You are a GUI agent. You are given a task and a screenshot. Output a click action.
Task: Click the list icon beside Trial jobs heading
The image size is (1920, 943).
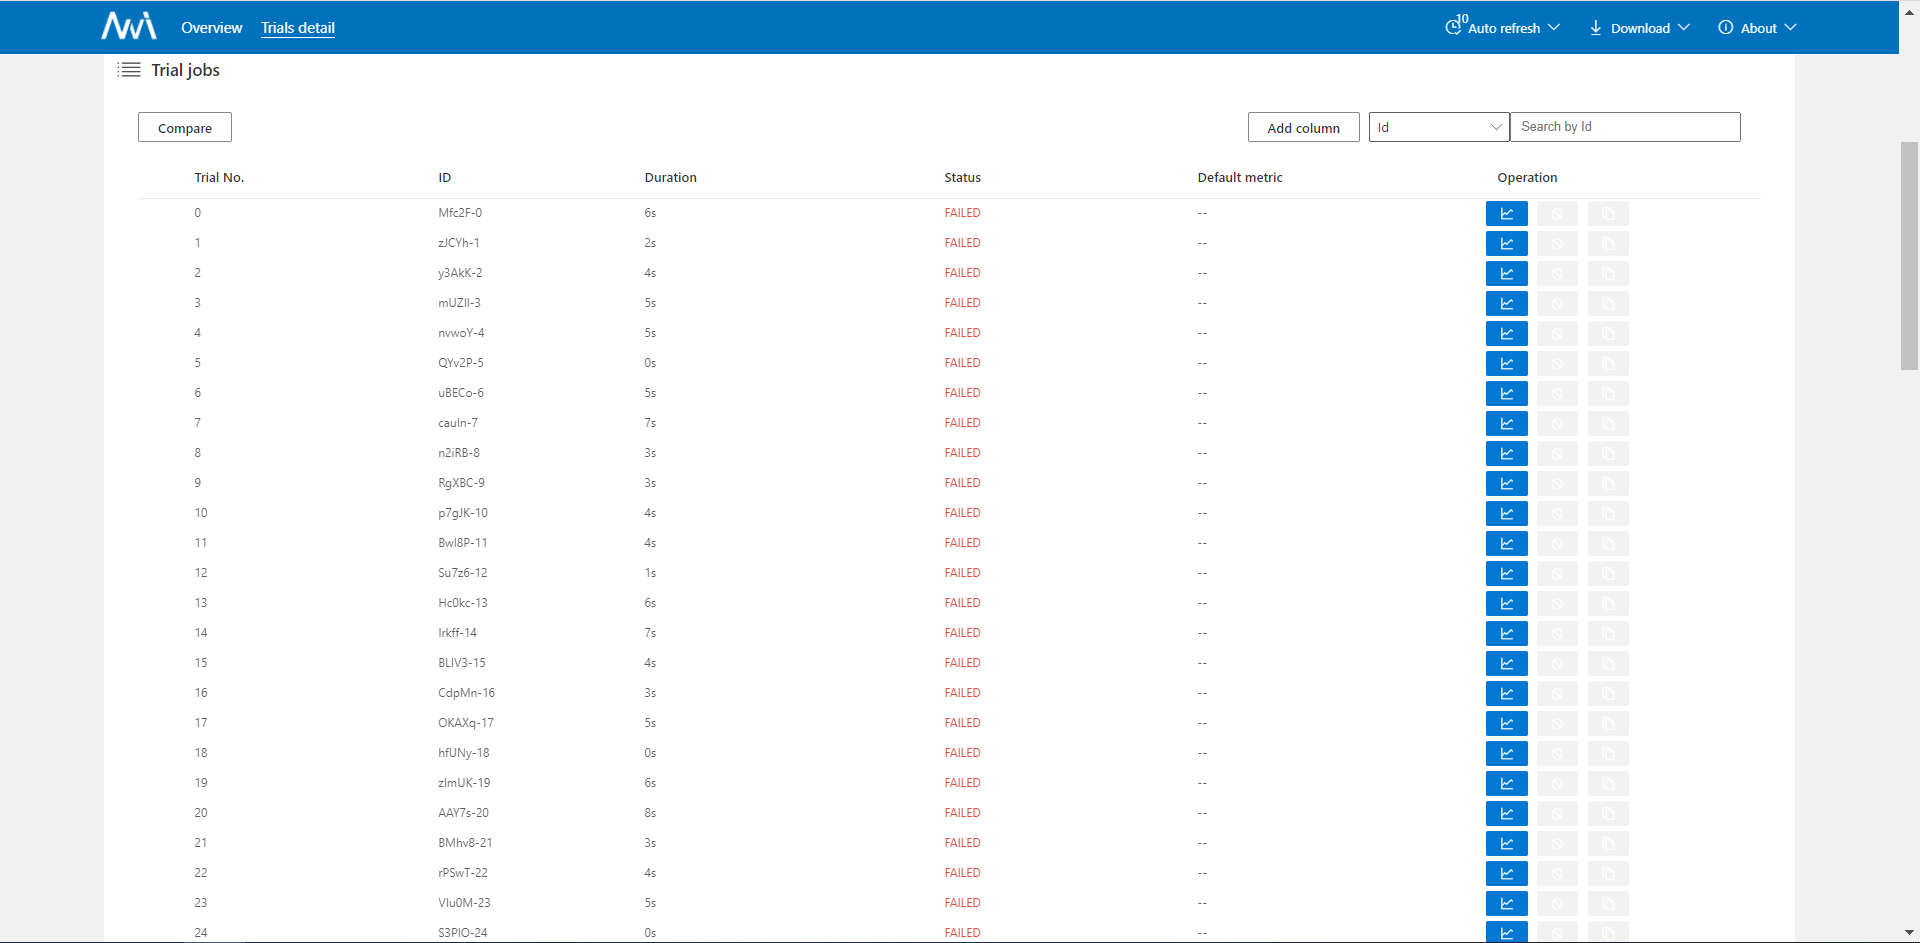[129, 70]
